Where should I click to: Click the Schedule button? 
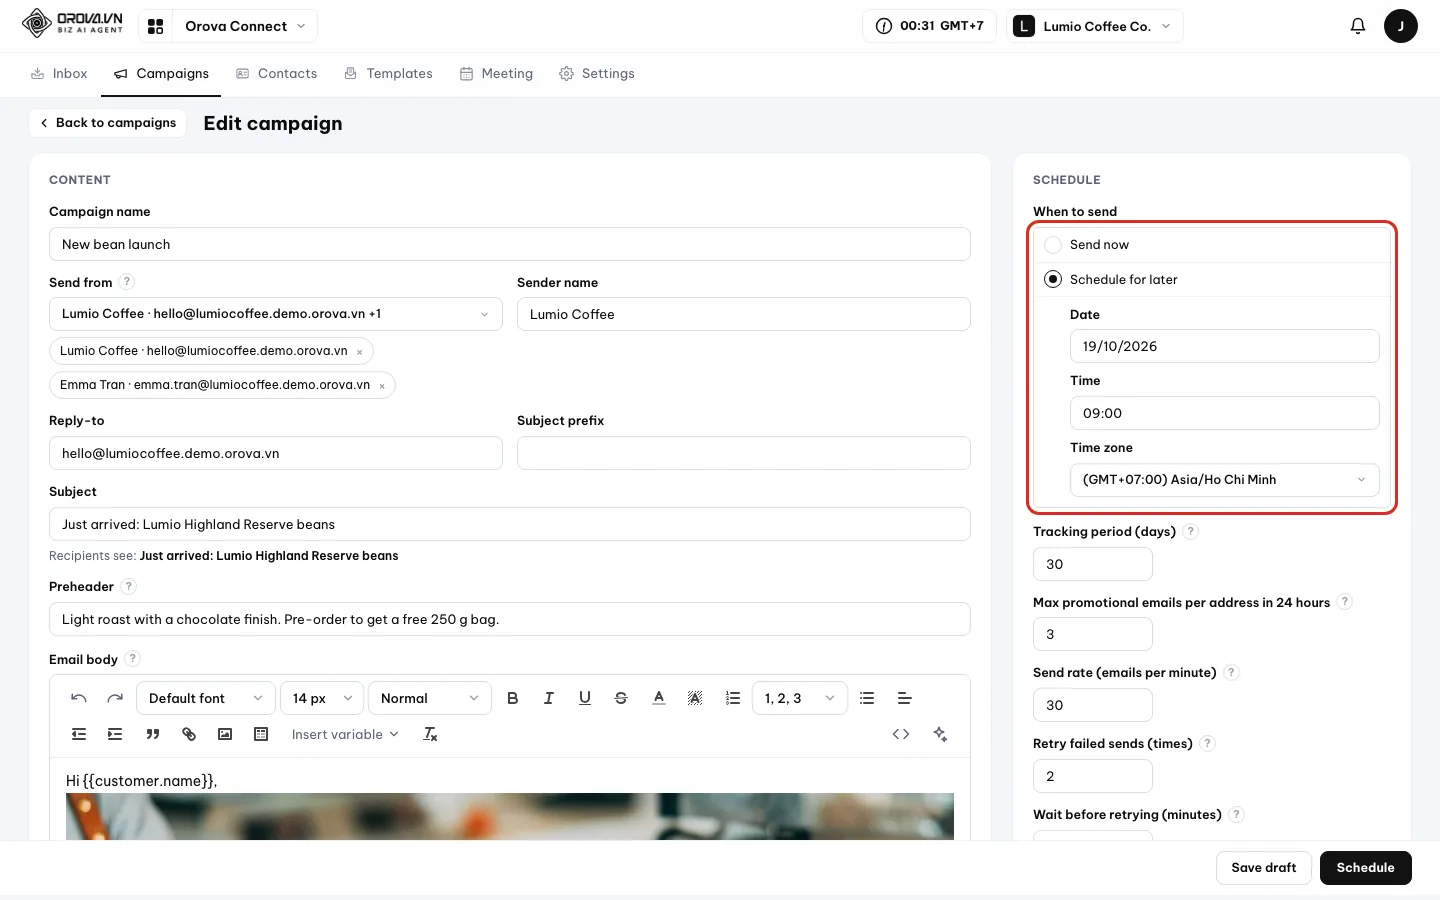point(1366,868)
